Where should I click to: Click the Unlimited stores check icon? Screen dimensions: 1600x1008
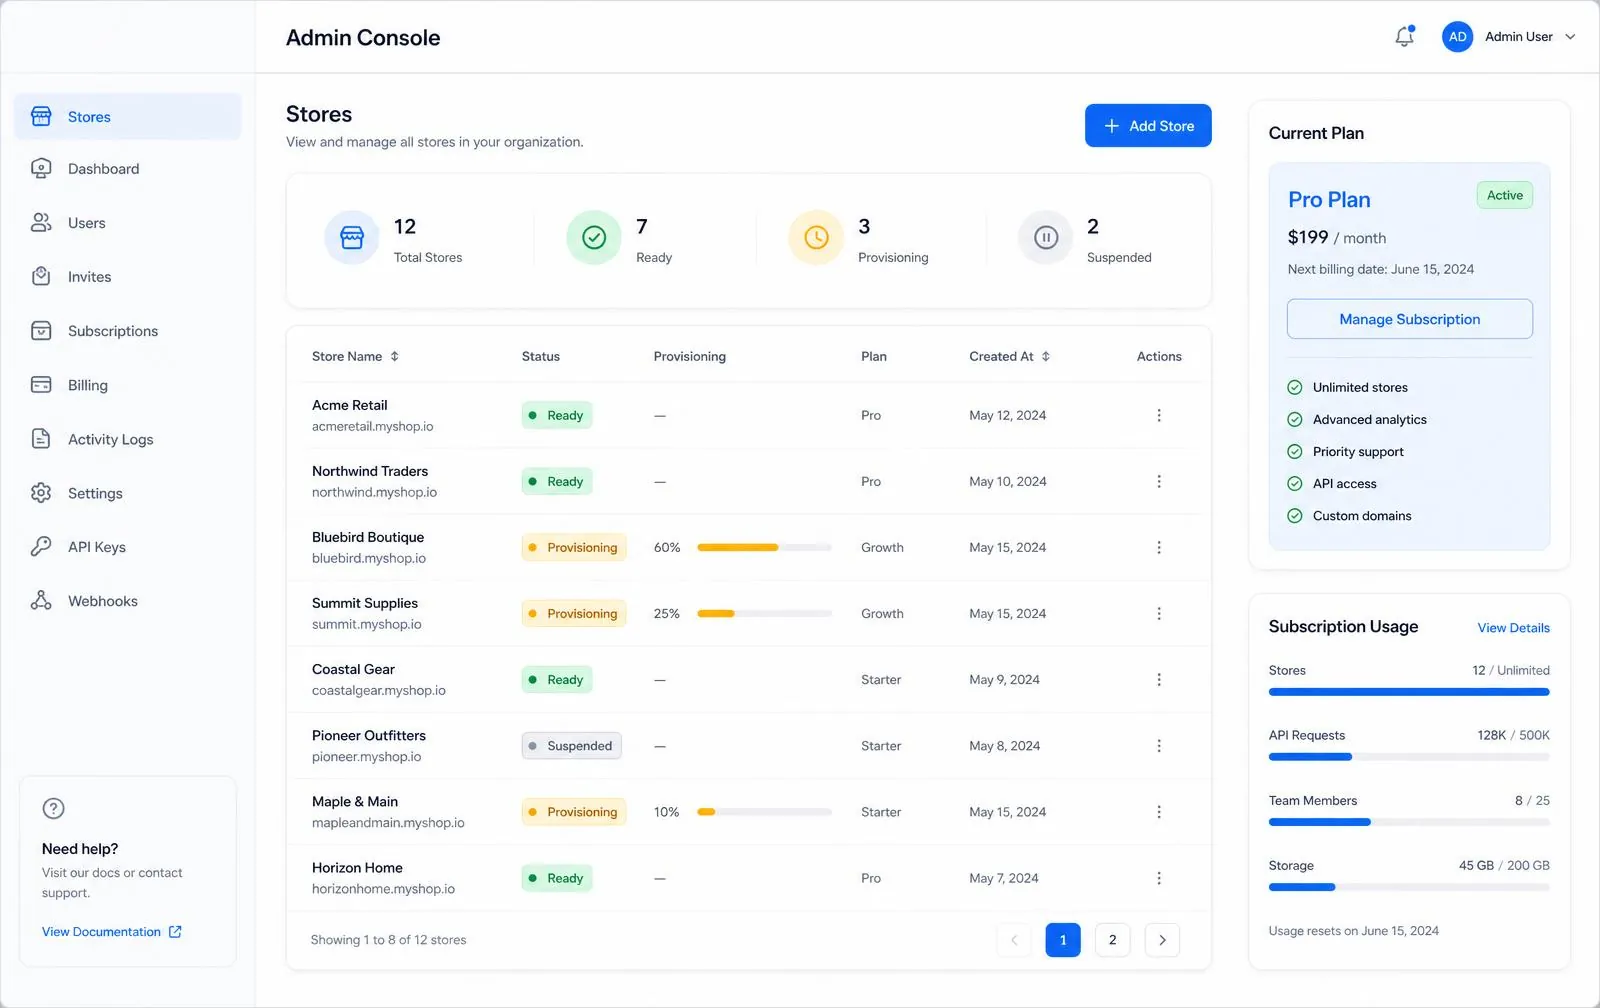coord(1294,387)
